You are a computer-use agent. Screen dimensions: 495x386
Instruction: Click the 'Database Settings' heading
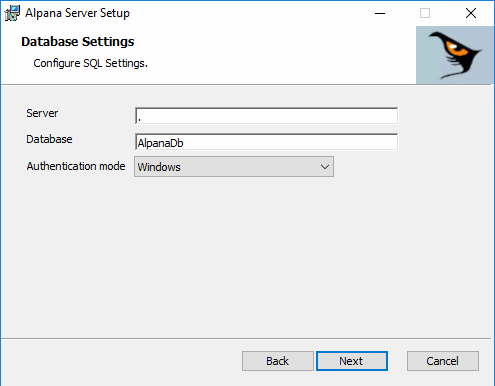pyautogui.click(x=78, y=42)
